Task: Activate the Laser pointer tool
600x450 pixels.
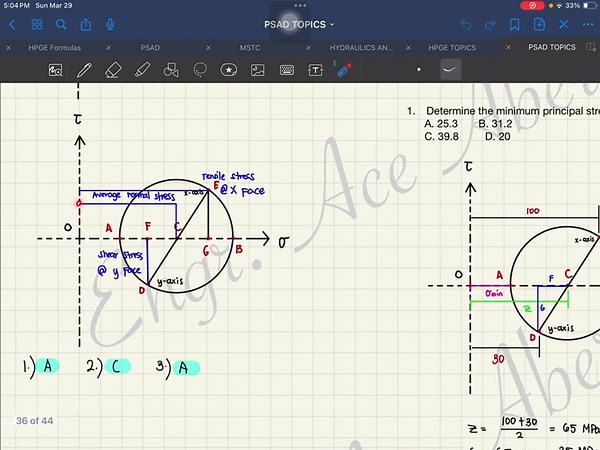Action: (x=343, y=69)
